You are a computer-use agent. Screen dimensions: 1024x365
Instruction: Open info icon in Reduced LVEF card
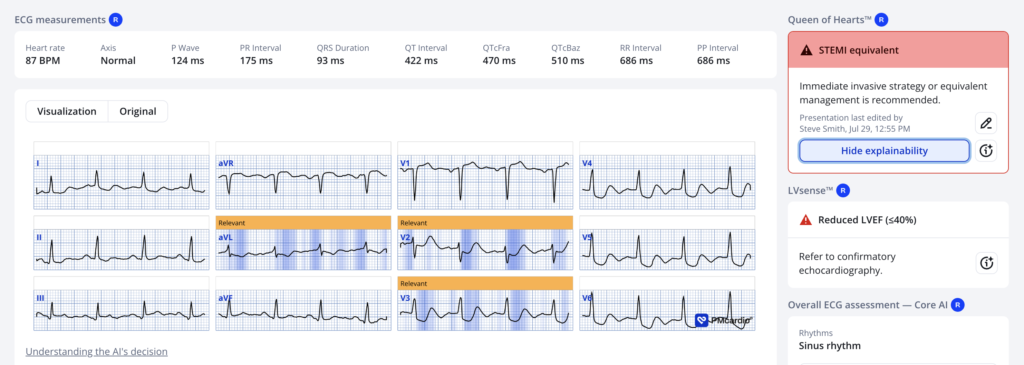[986, 262]
